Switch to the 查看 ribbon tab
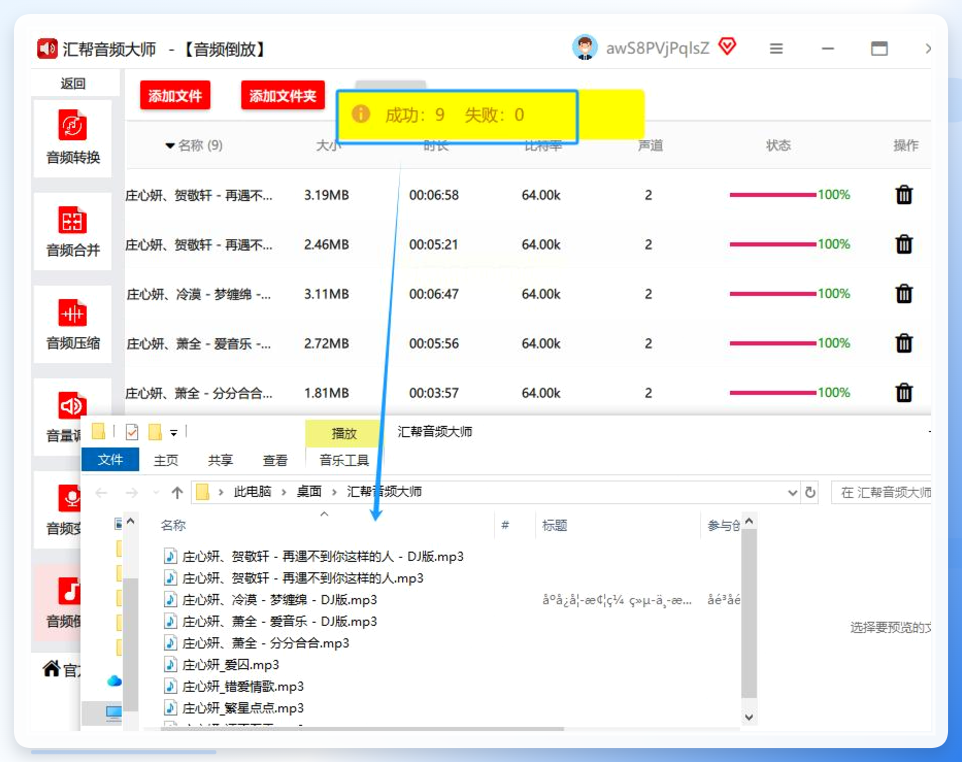The image size is (962, 762). pyautogui.click(x=275, y=460)
